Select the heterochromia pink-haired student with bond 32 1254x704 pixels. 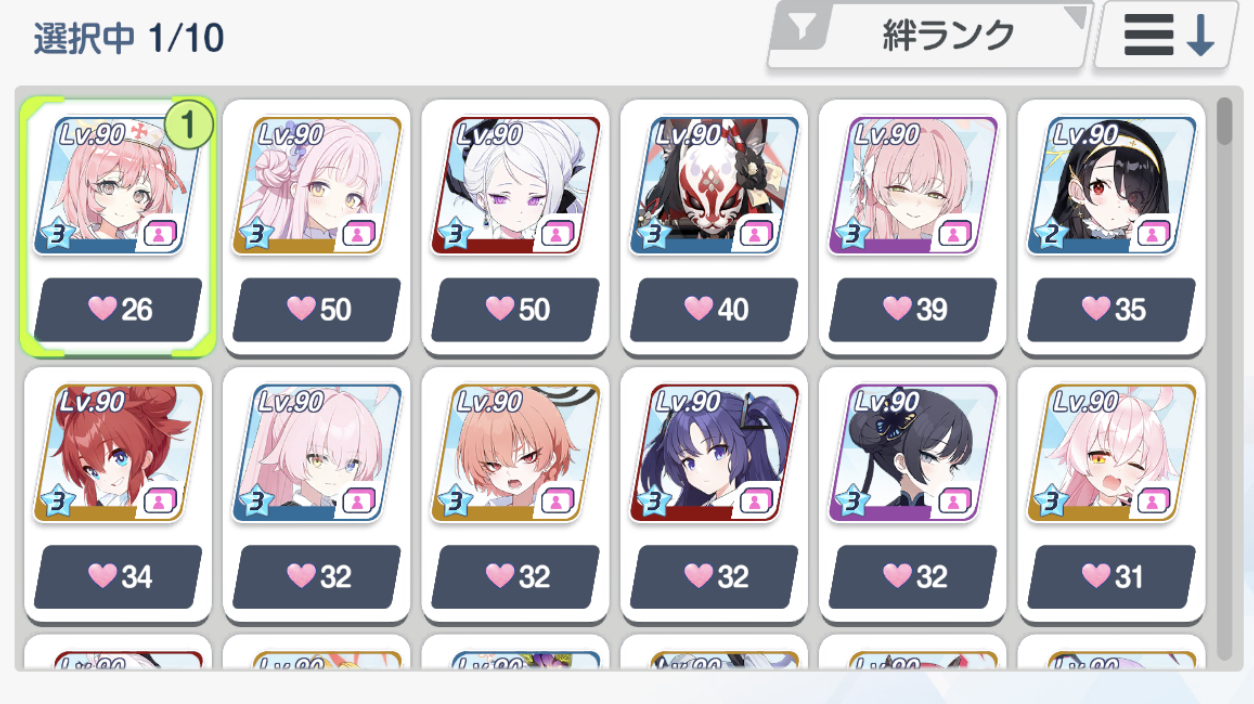tap(317, 495)
